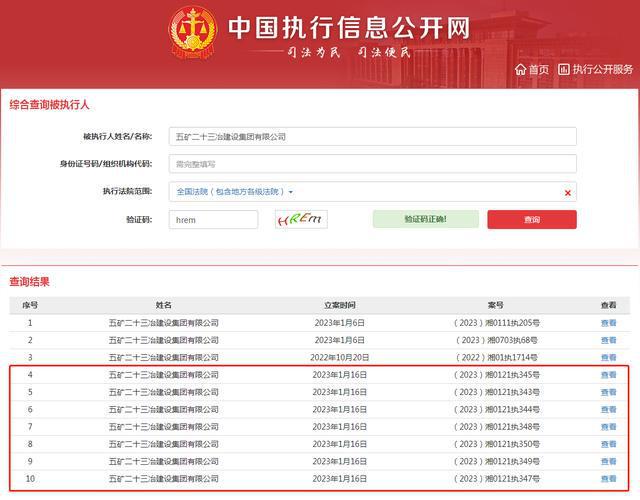Open 查看 for case 湘01执1714号
Image resolution: width=640 pixels, height=500 pixels.
pos(608,358)
